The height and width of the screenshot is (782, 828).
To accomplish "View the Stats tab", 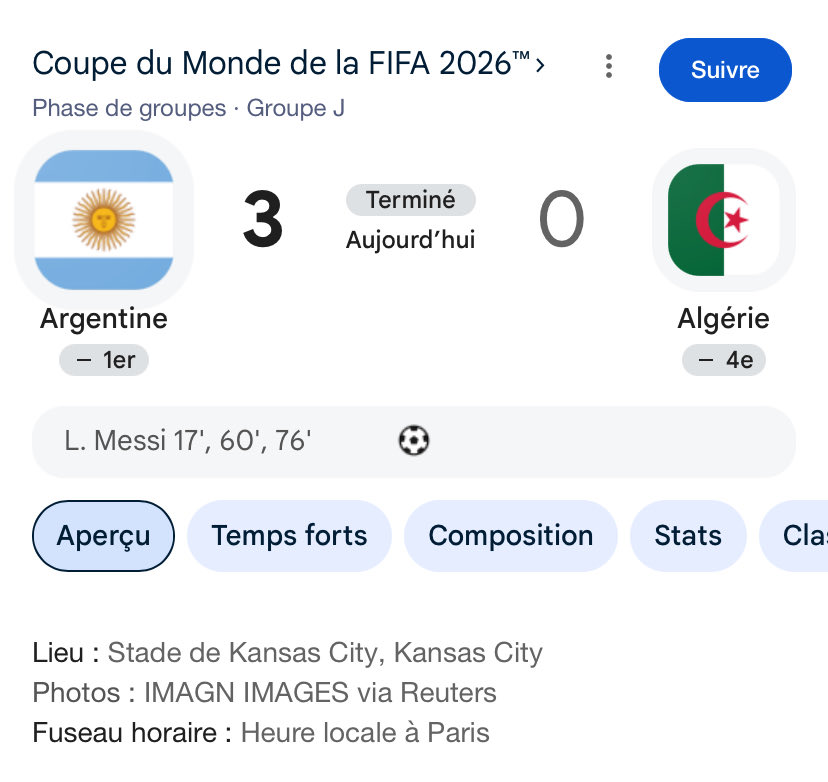I will pyautogui.click(x=688, y=536).
